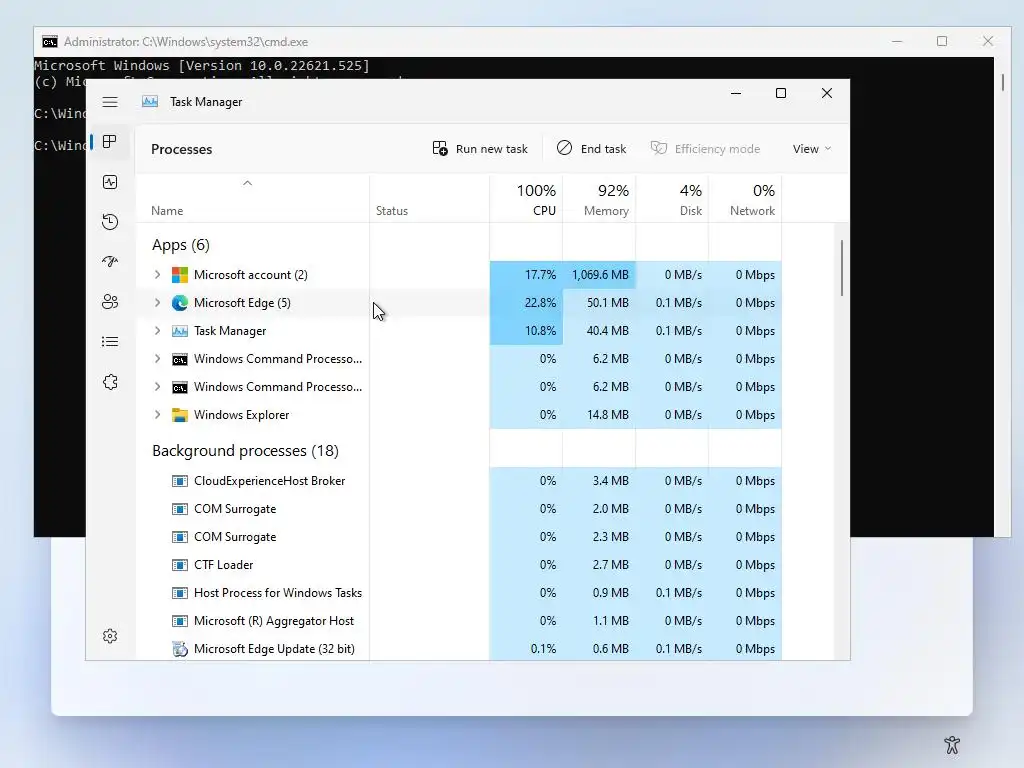Sort processes by Network column header

click(x=746, y=200)
